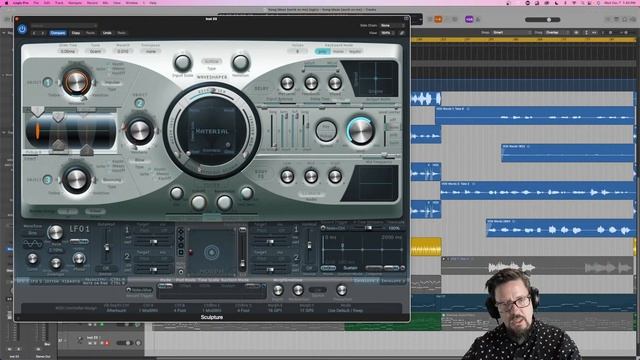The height and width of the screenshot is (360, 640).
Task: Select the Envelope 2 tab
Action: tap(393, 281)
